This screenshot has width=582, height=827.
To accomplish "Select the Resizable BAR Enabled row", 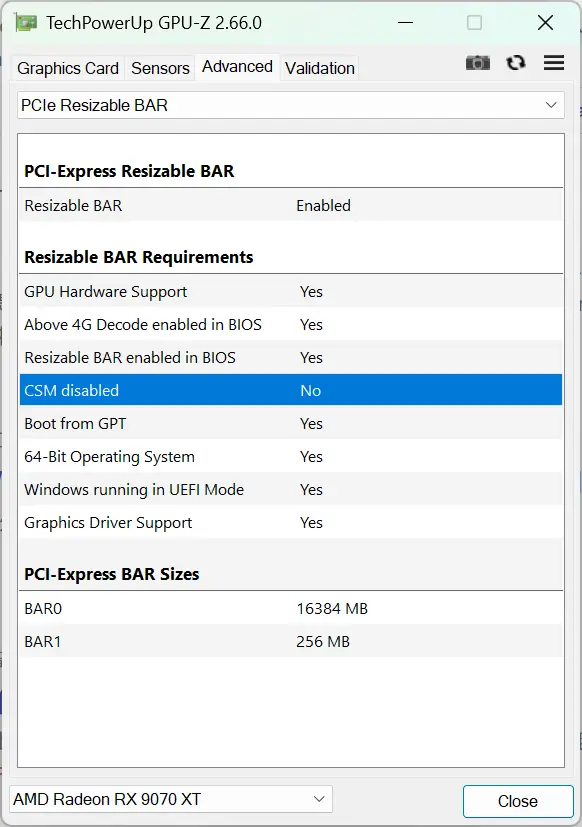I will [291, 205].
